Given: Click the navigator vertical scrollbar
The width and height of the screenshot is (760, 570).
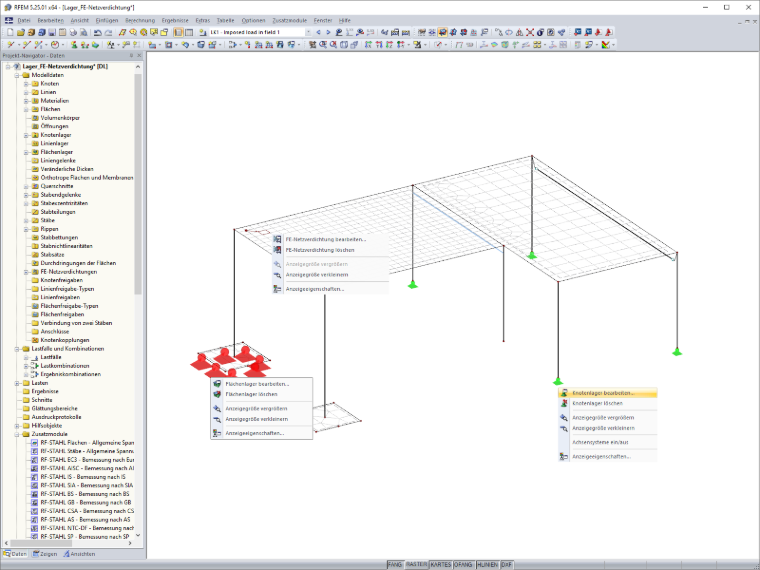Looking at the screenshot, I should click(x=138, y=184).
